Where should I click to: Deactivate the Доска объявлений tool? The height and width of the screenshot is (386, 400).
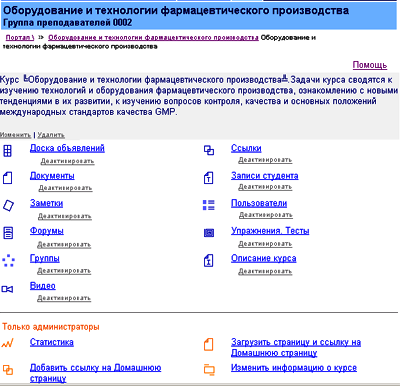point(67,161)
